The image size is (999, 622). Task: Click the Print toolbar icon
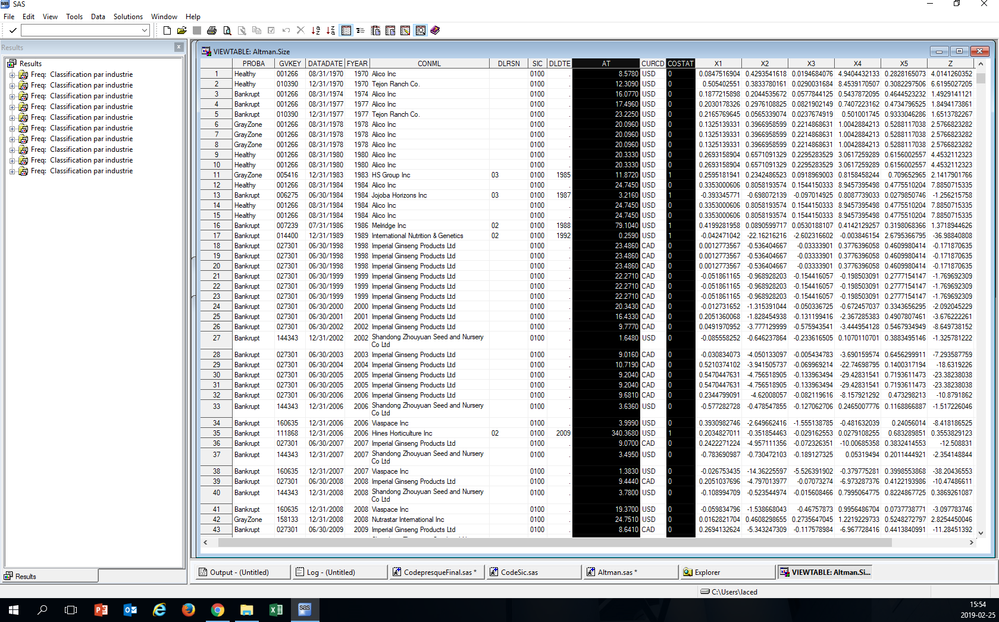coord(212,31)
